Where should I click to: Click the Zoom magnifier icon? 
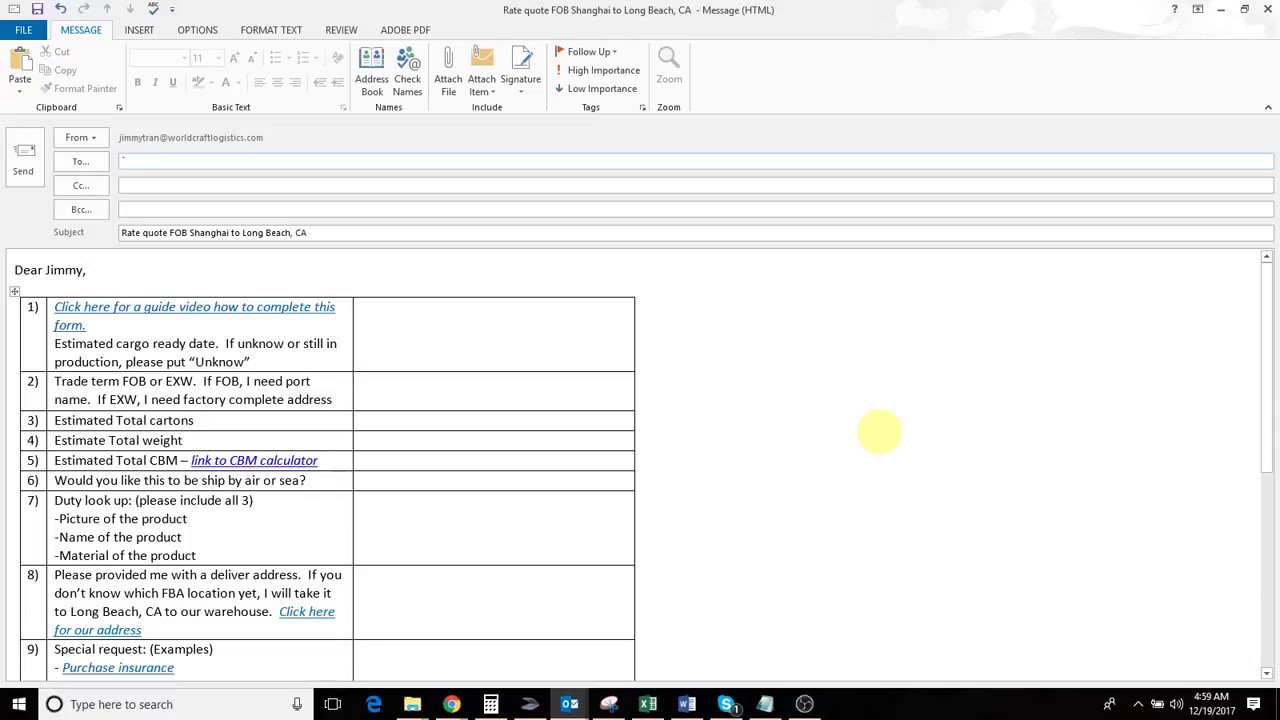click(x=669, y=66)
